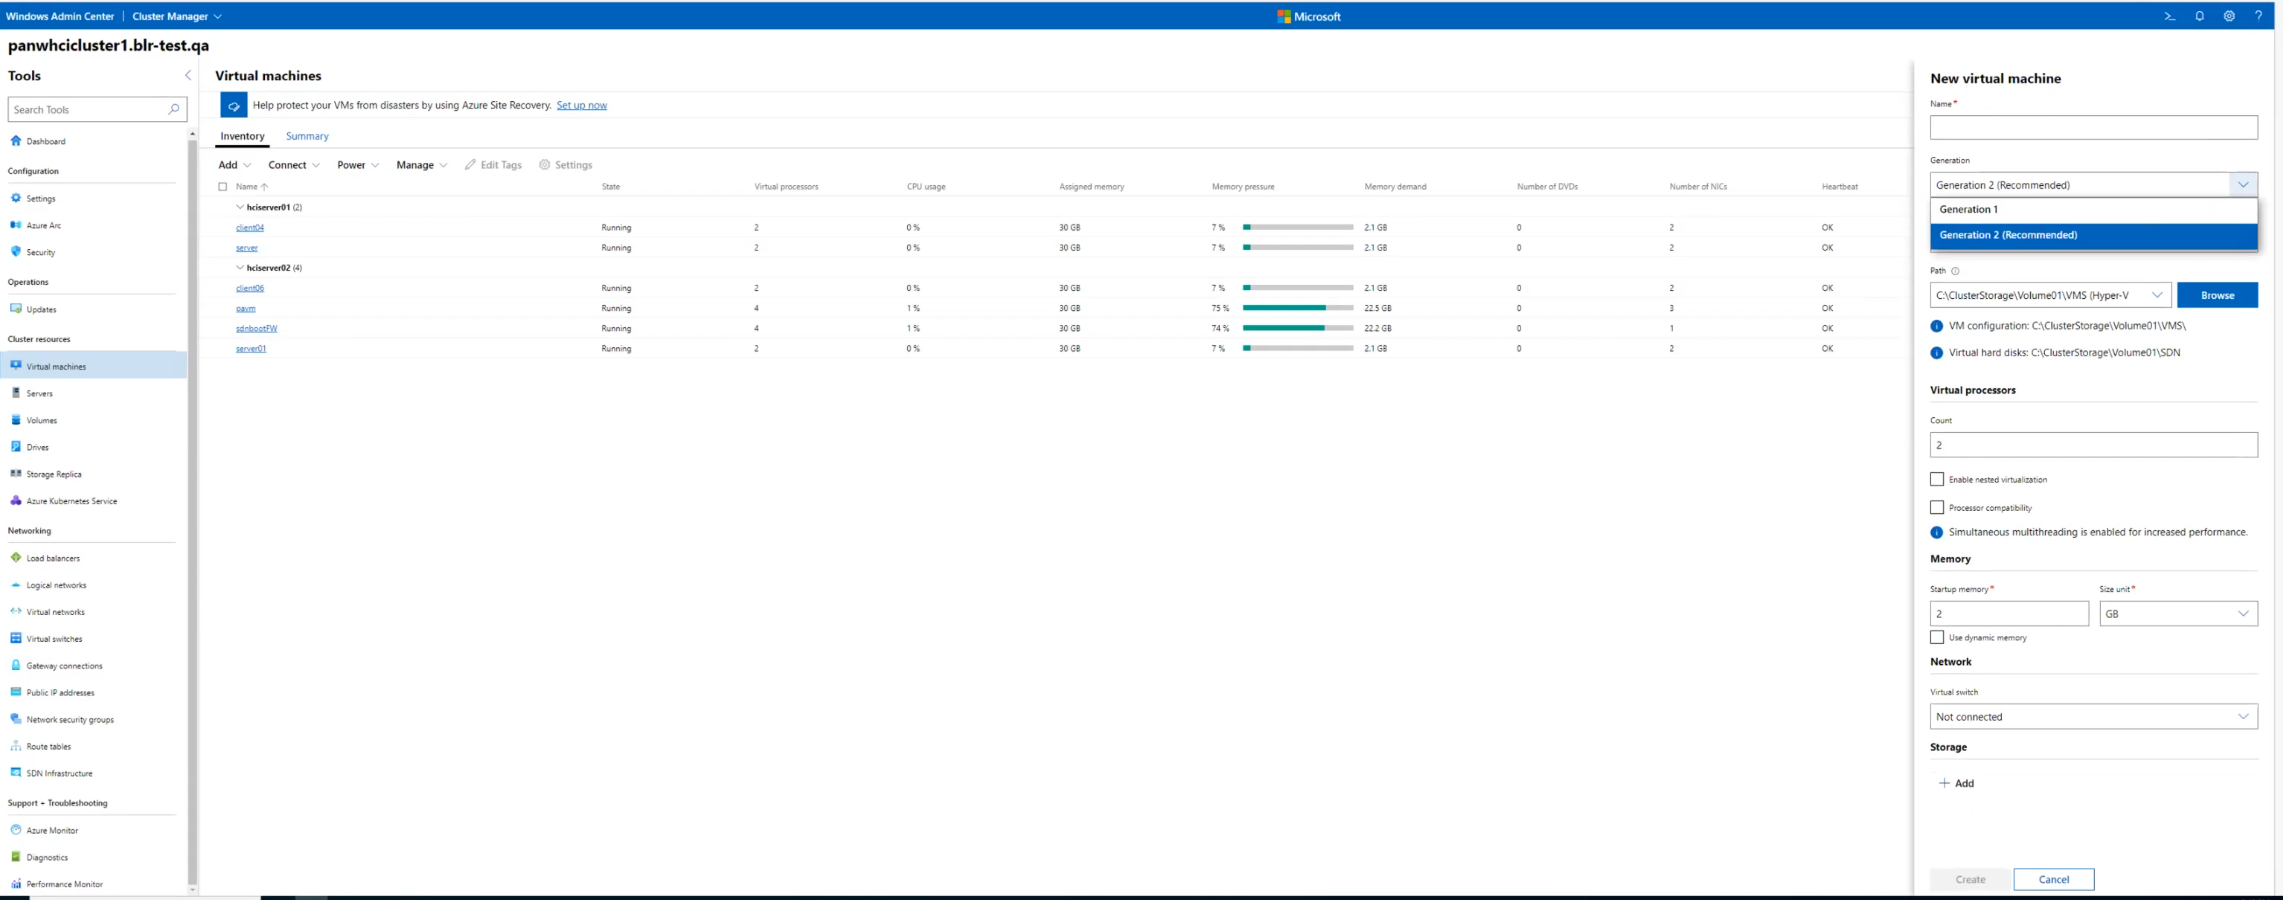Switch to the Summary tab
The image size is (2283, 900).
pyautogui.click(x=307, y=136)
